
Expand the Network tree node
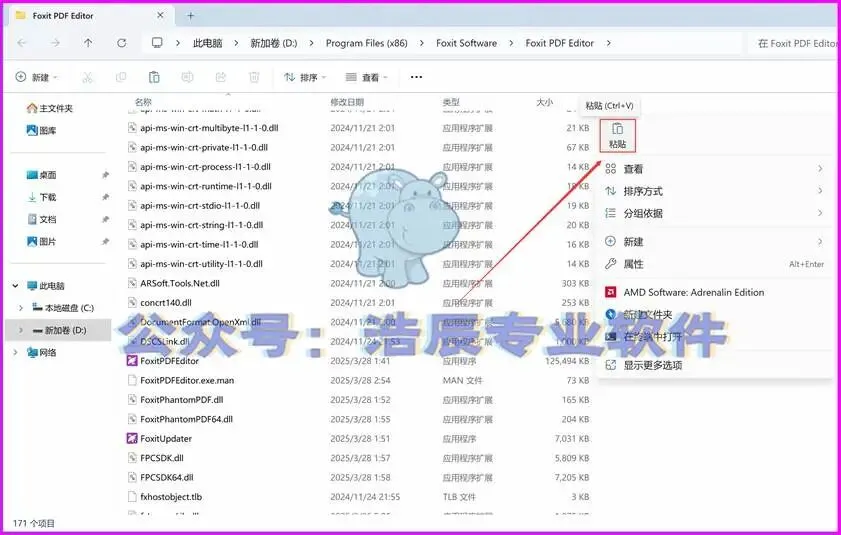pos(16,353)
